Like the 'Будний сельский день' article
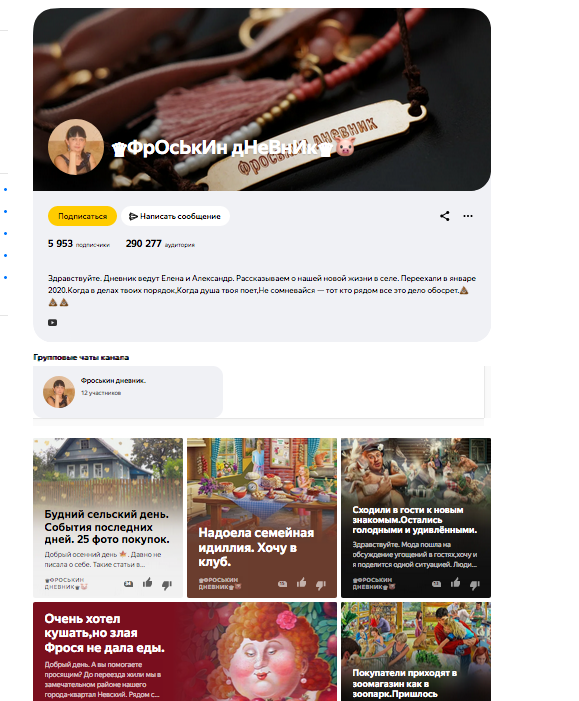 [x=148, y=583]
